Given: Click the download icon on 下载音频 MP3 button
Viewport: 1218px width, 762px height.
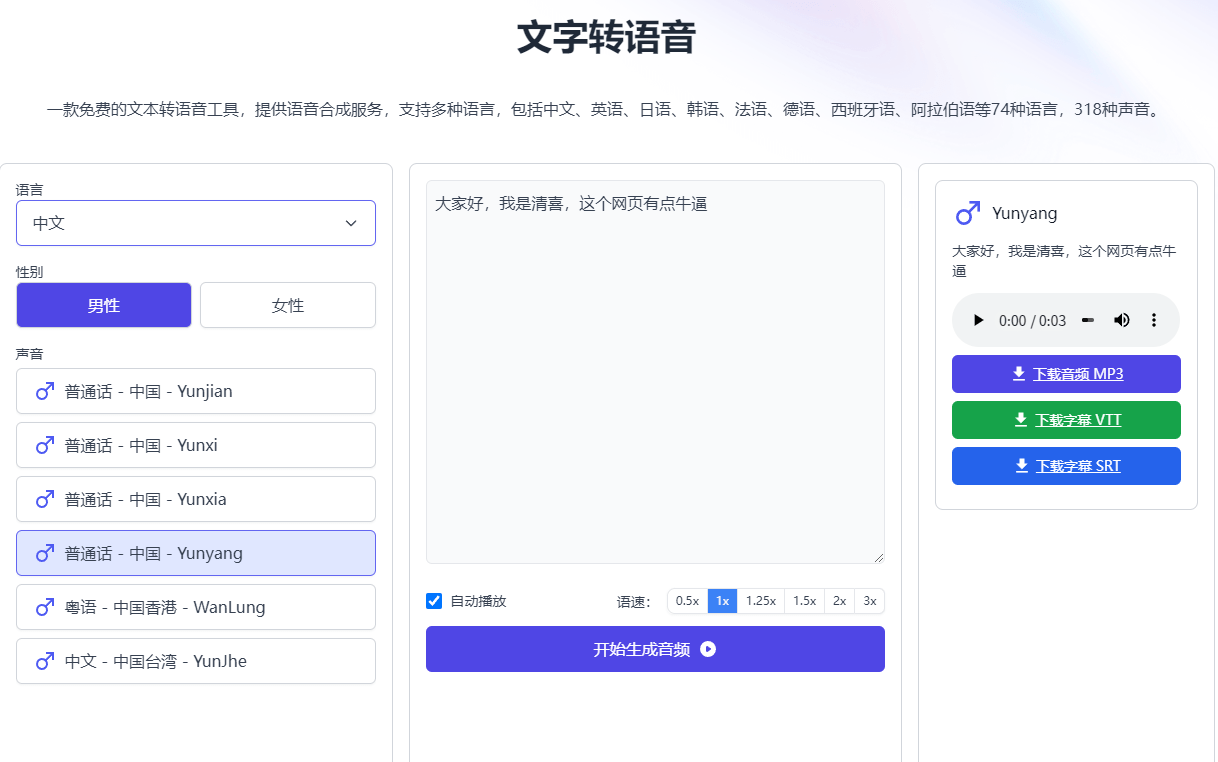Looking at the screenshot, I should tap(1020, 373).
